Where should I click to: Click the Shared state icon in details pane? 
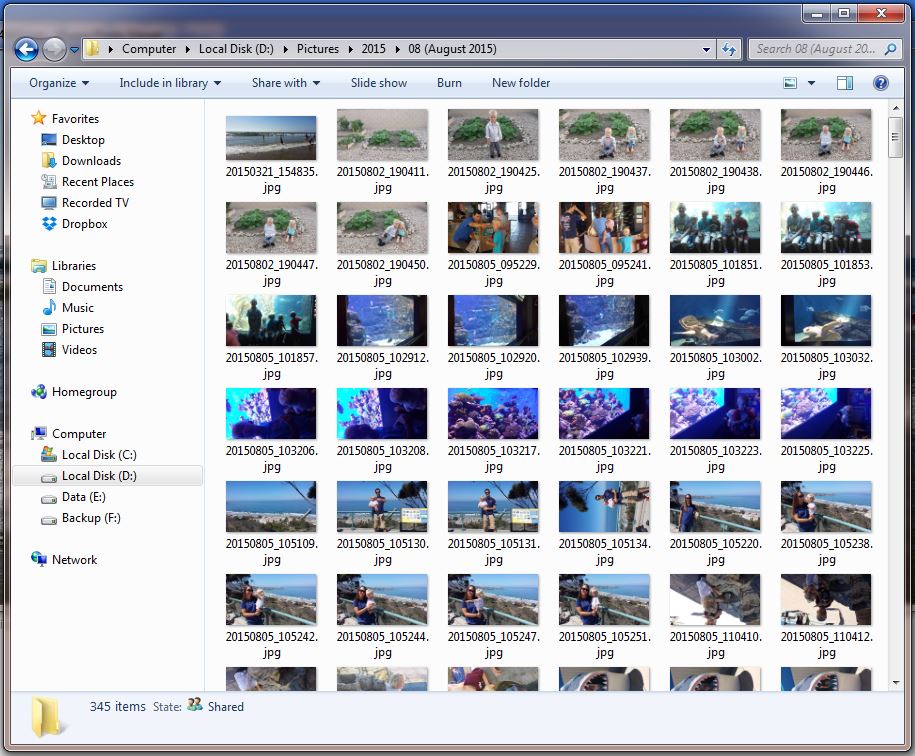(x=195, y=705)
